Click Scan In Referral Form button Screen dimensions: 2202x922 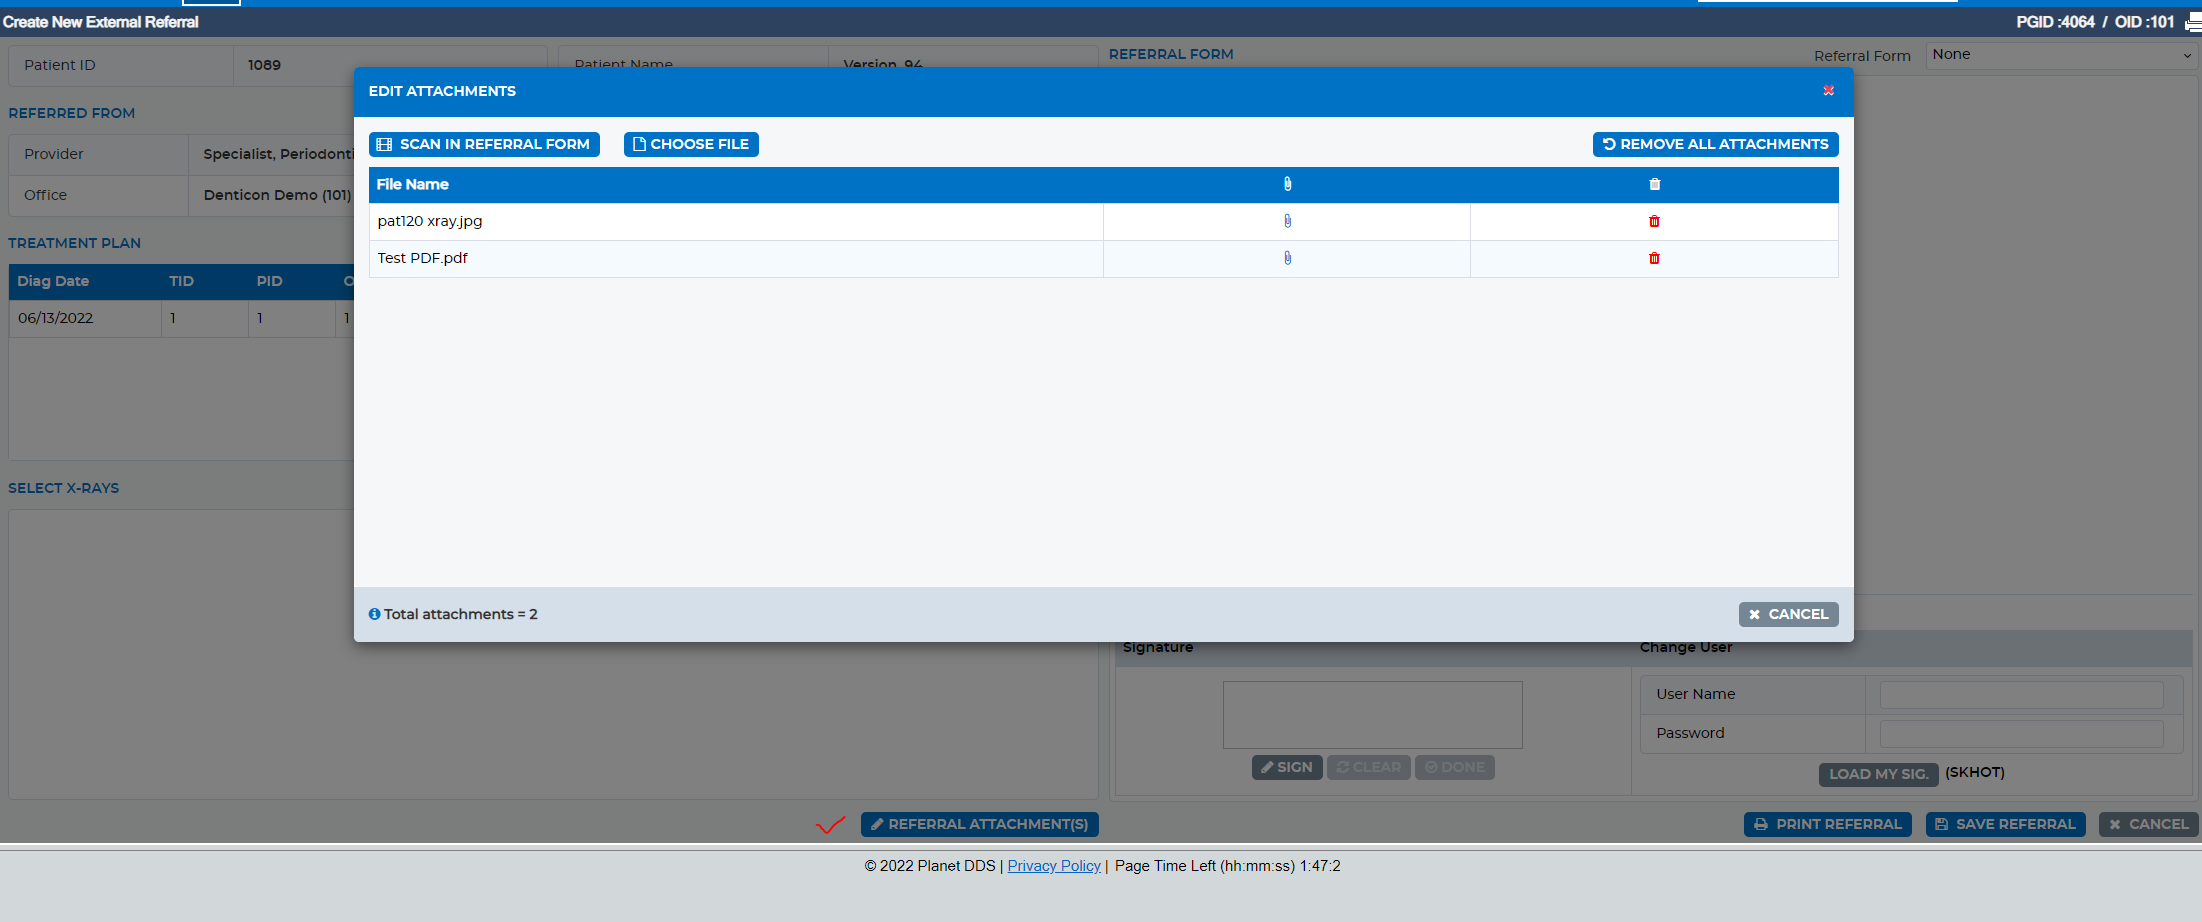[484, 144]
